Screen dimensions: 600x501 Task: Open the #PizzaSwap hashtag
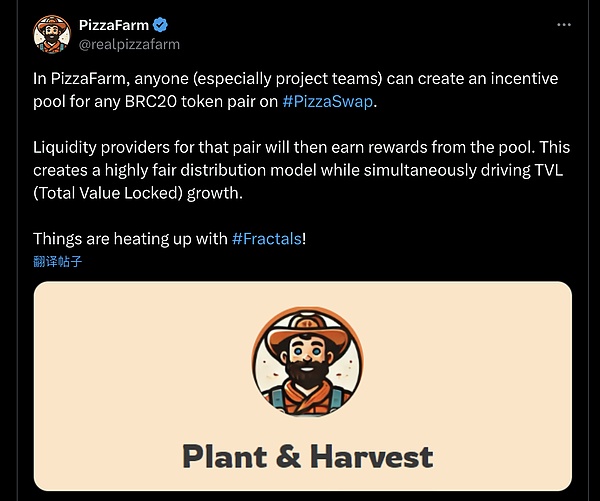330,100
